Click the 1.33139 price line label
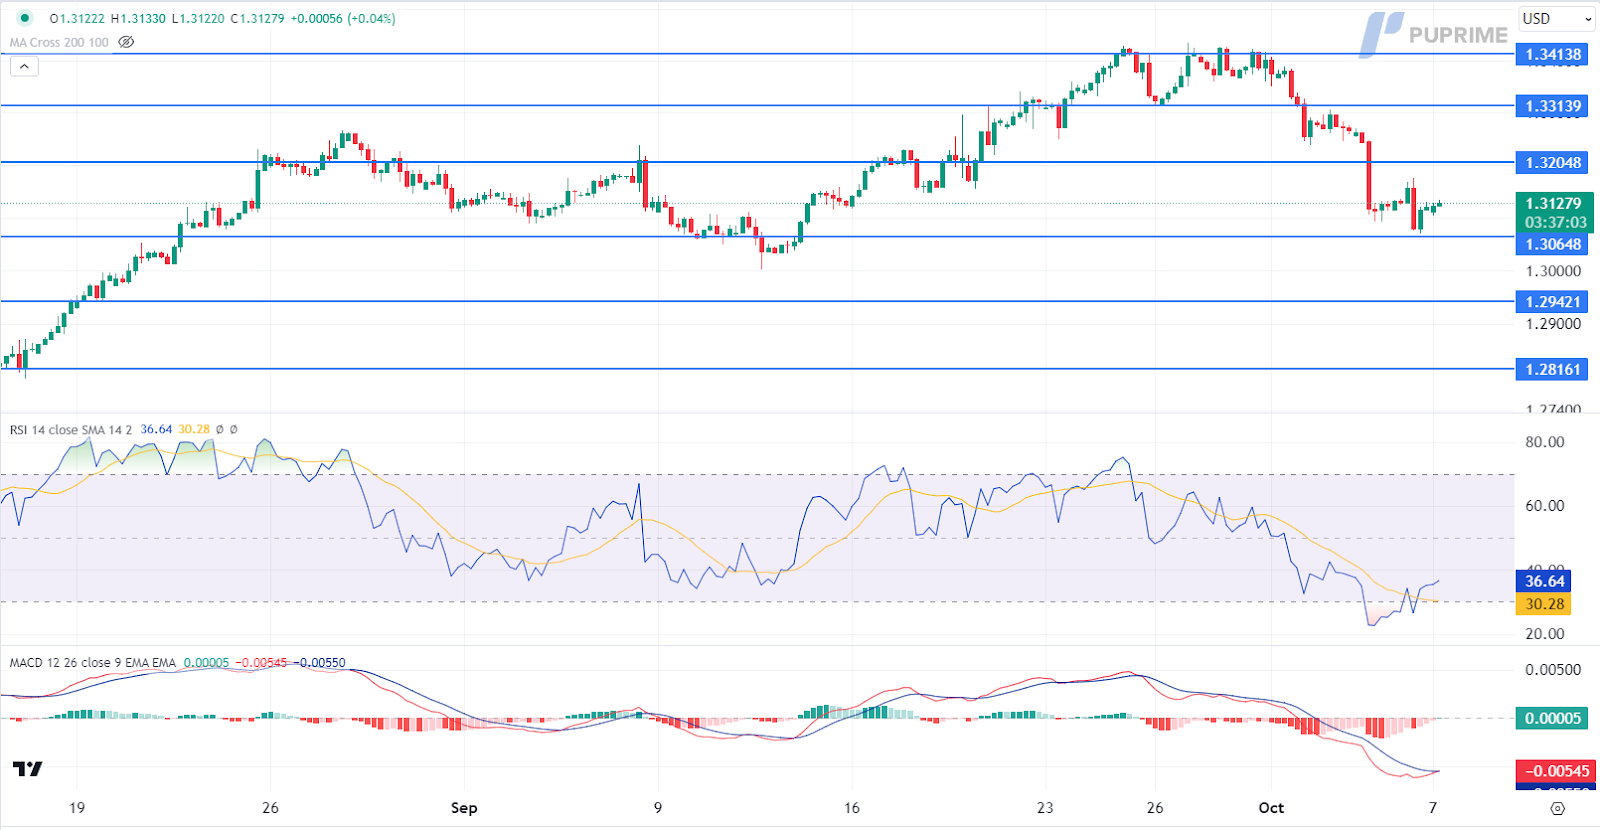 point(1552,106)
